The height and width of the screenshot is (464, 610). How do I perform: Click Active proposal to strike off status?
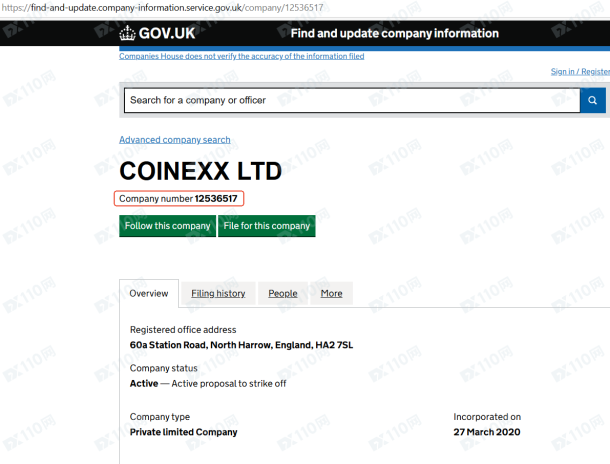click(x=229, y=383)
